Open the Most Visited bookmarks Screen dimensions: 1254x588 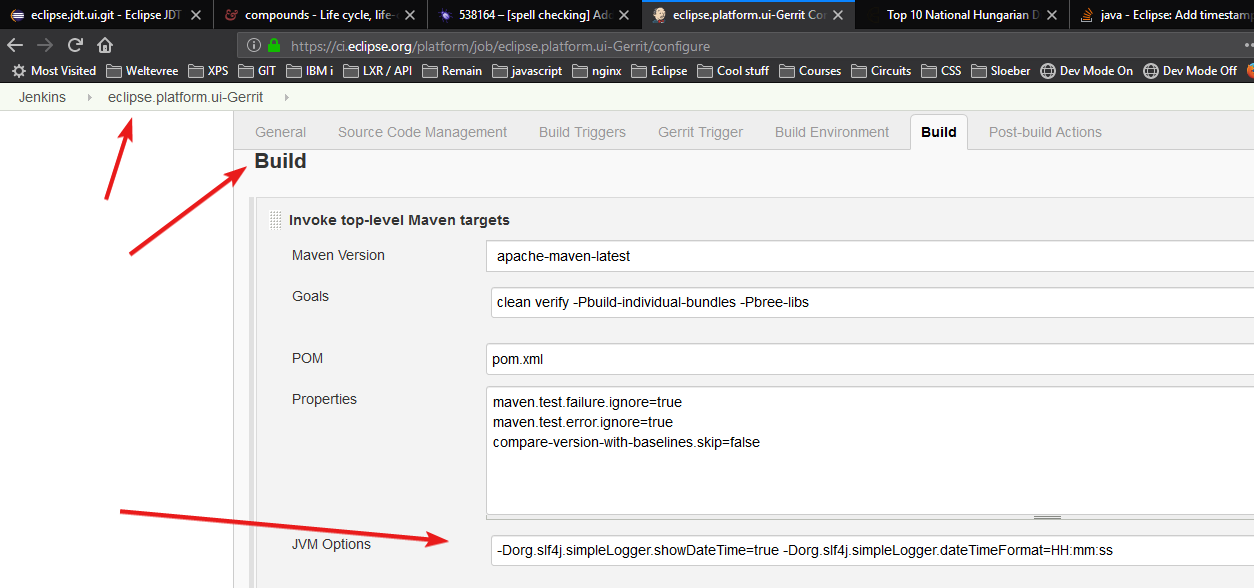(x=54, y=71)
